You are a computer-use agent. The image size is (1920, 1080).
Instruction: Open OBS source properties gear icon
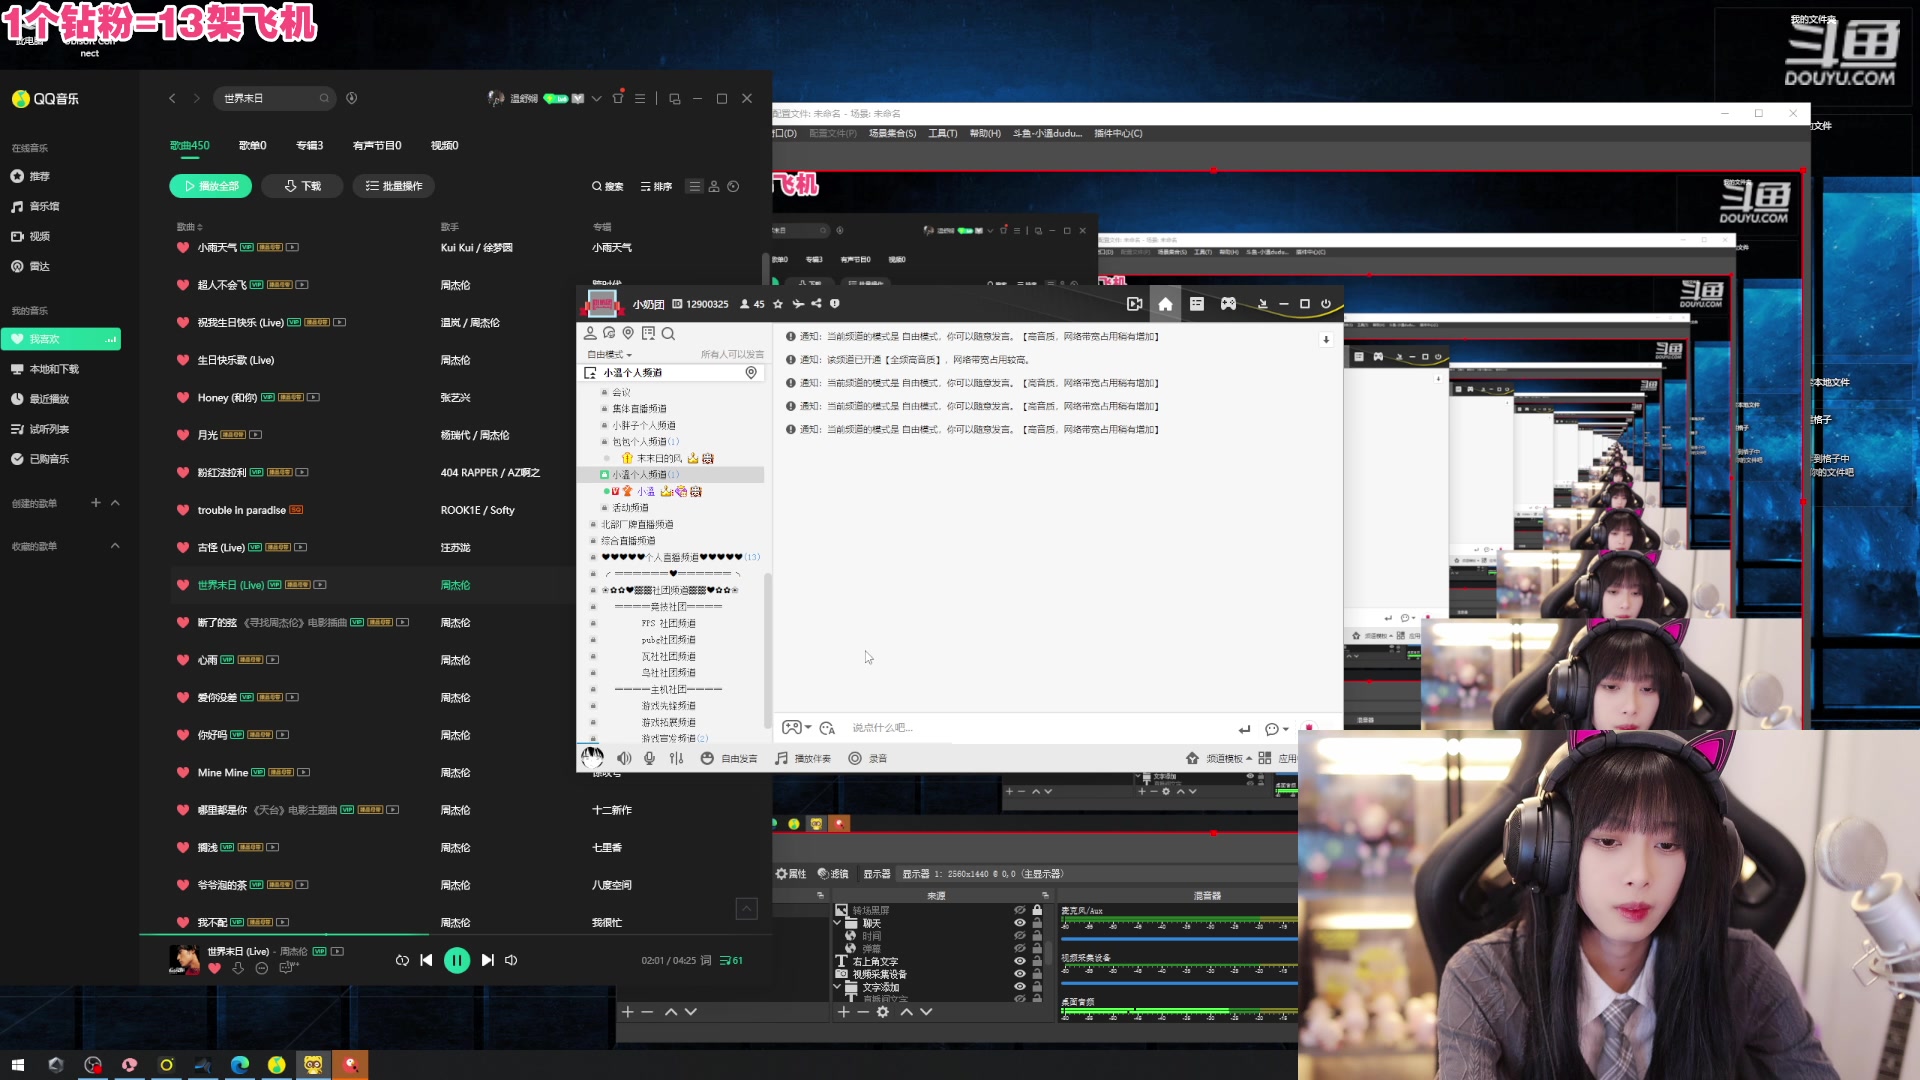(882, 1012)
